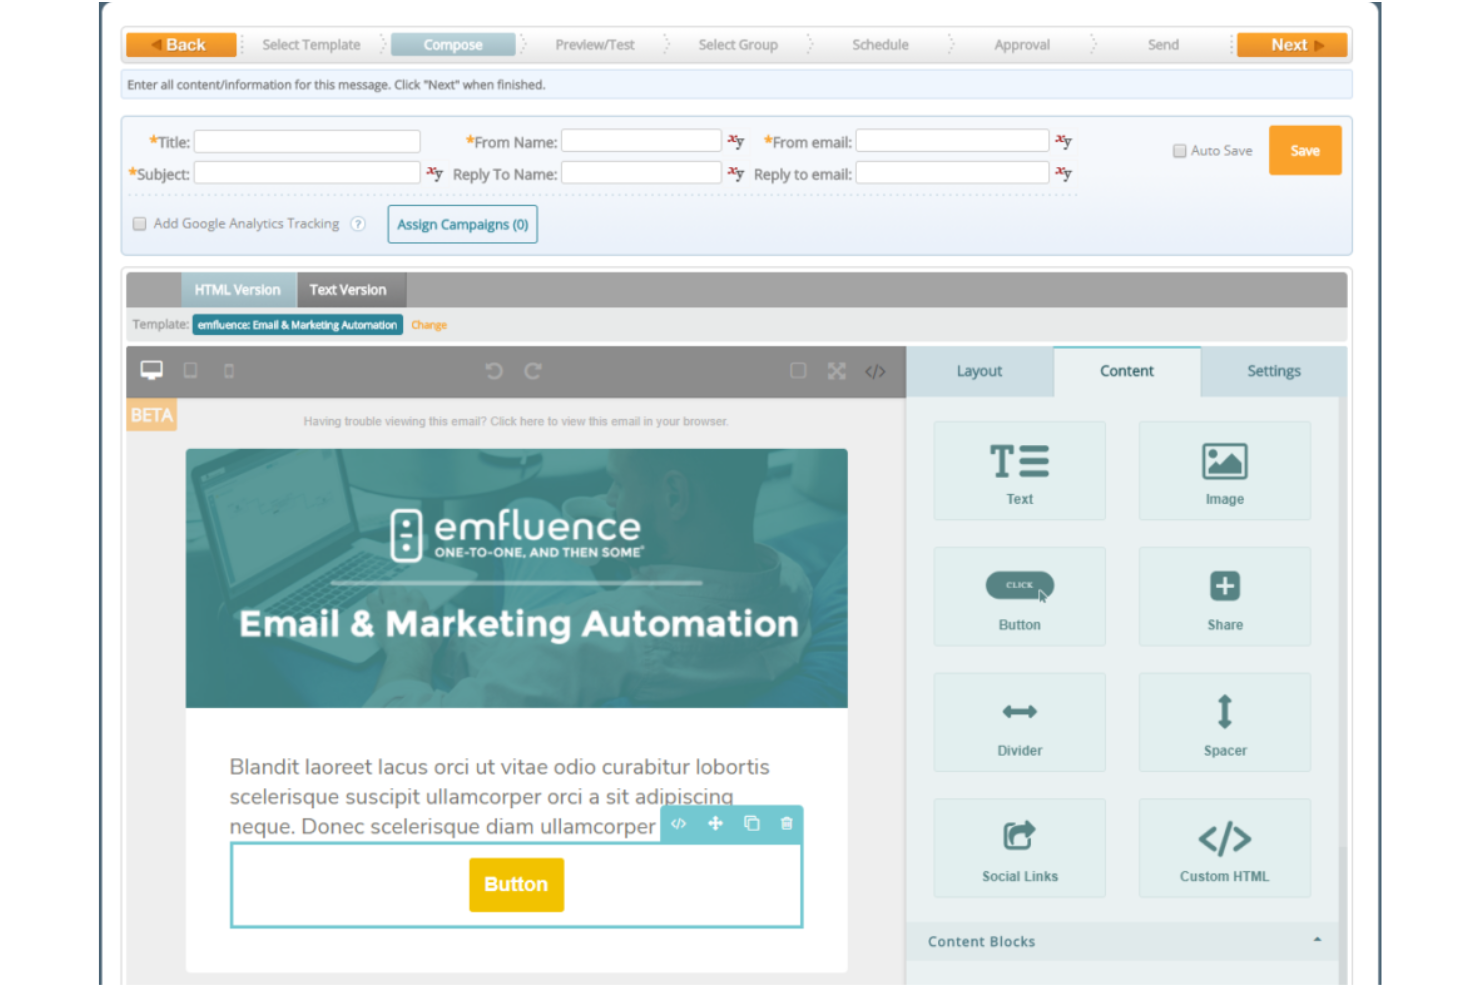Enable Auto Save checkbox
The height and width of the screenshot is (987, 1480).
(x=1180, y=151)
